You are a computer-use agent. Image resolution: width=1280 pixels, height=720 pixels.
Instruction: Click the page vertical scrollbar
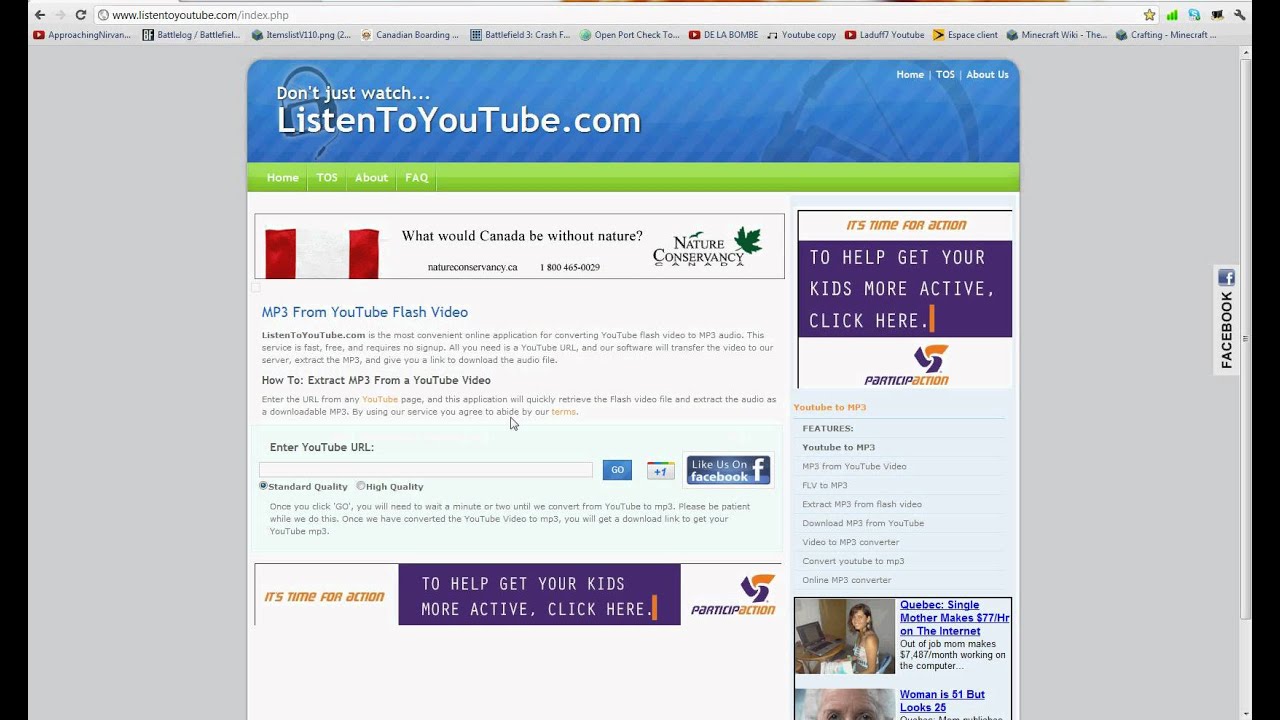[1245, 340]
